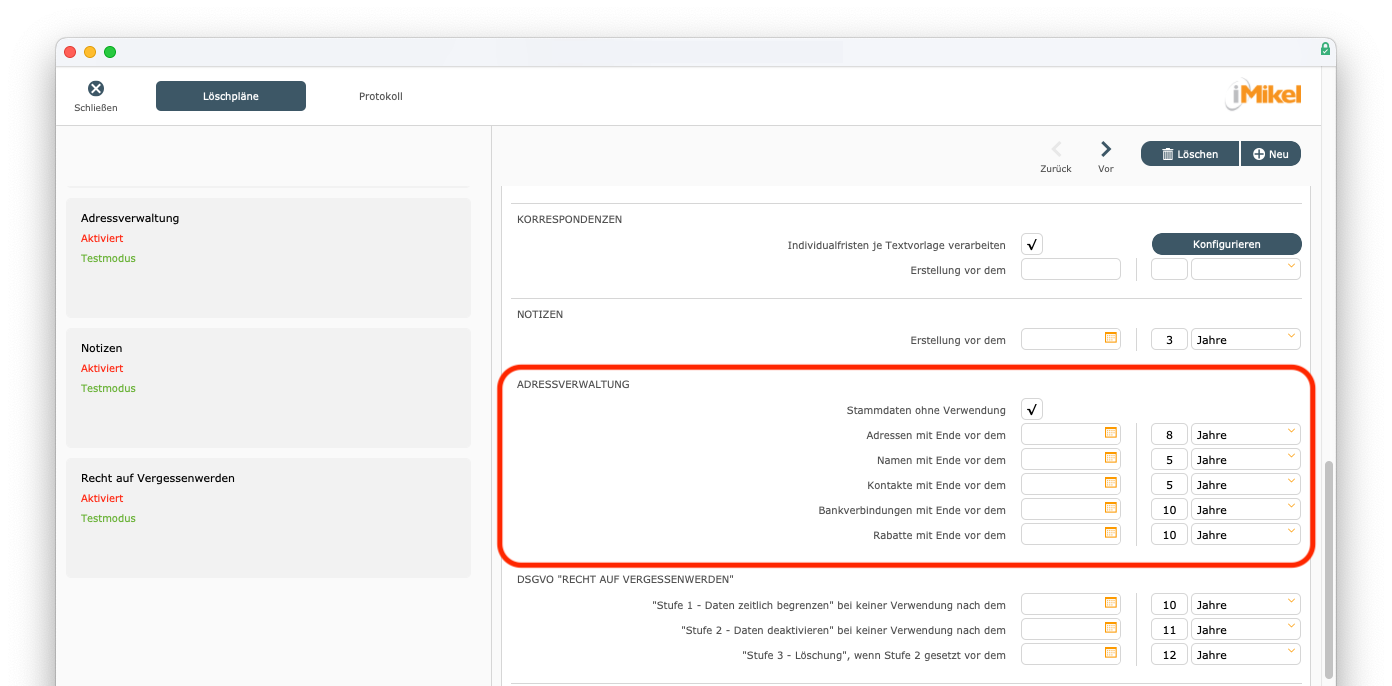
Task: Click the iMikel logo
Action: 1263,95
